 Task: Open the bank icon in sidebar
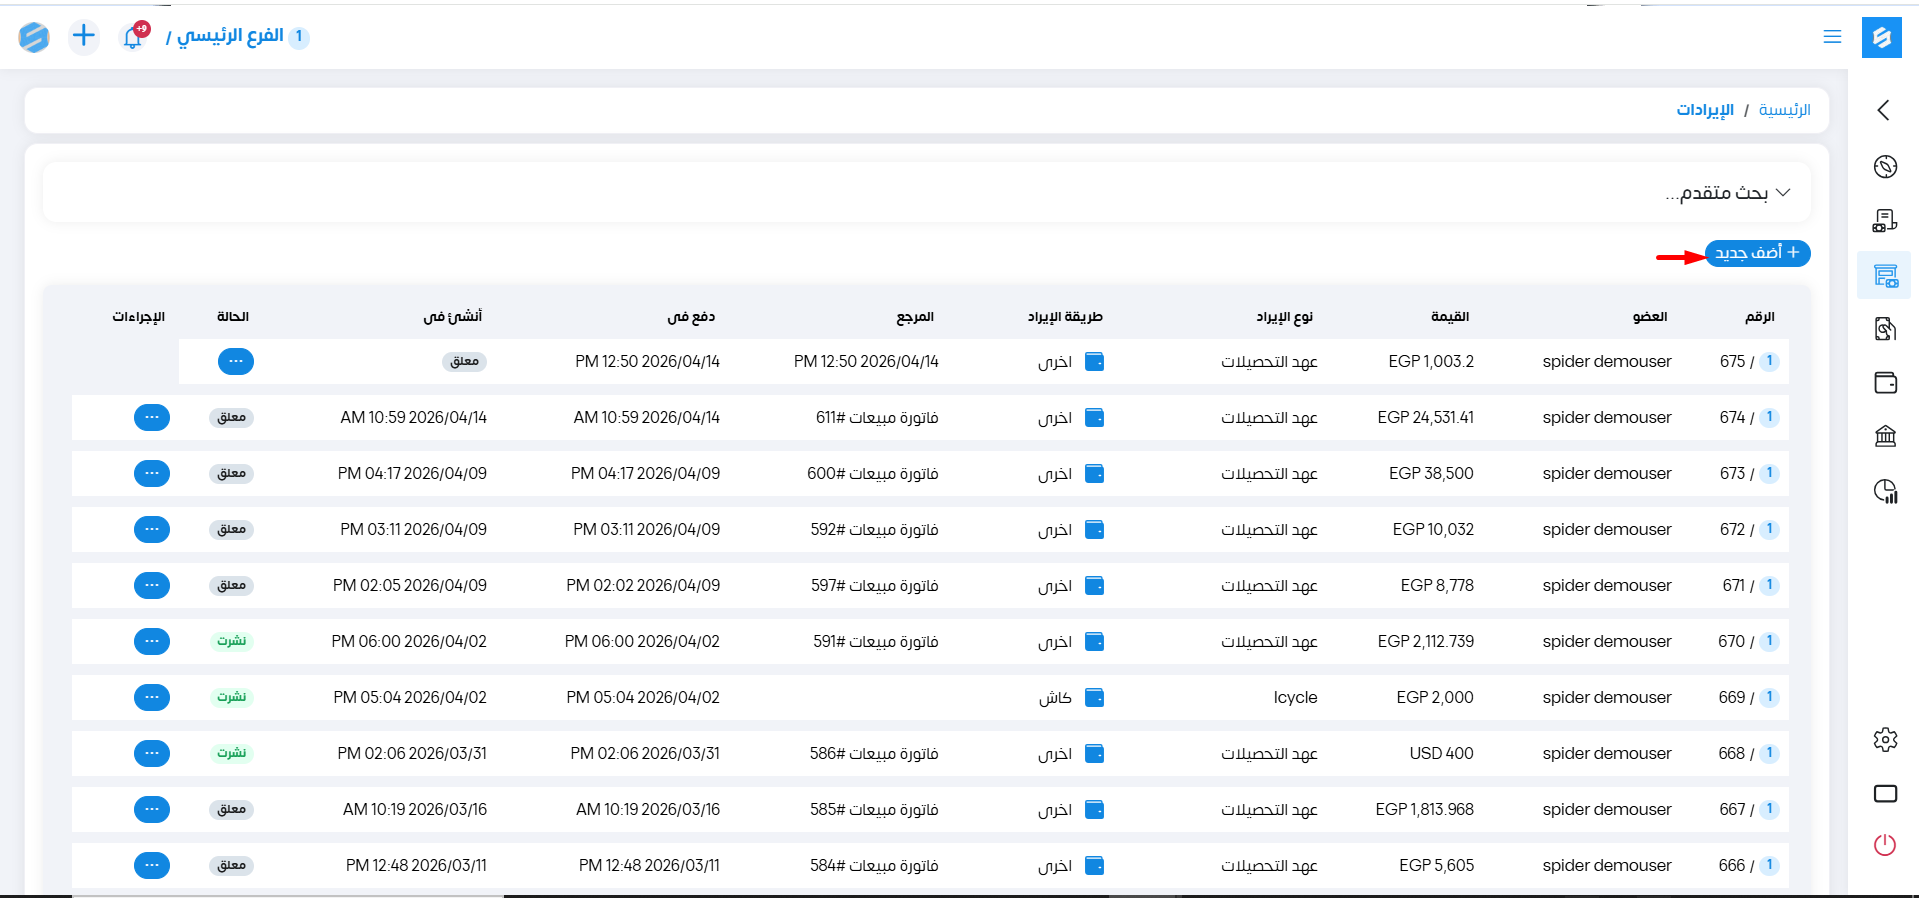coord(1885,436)
